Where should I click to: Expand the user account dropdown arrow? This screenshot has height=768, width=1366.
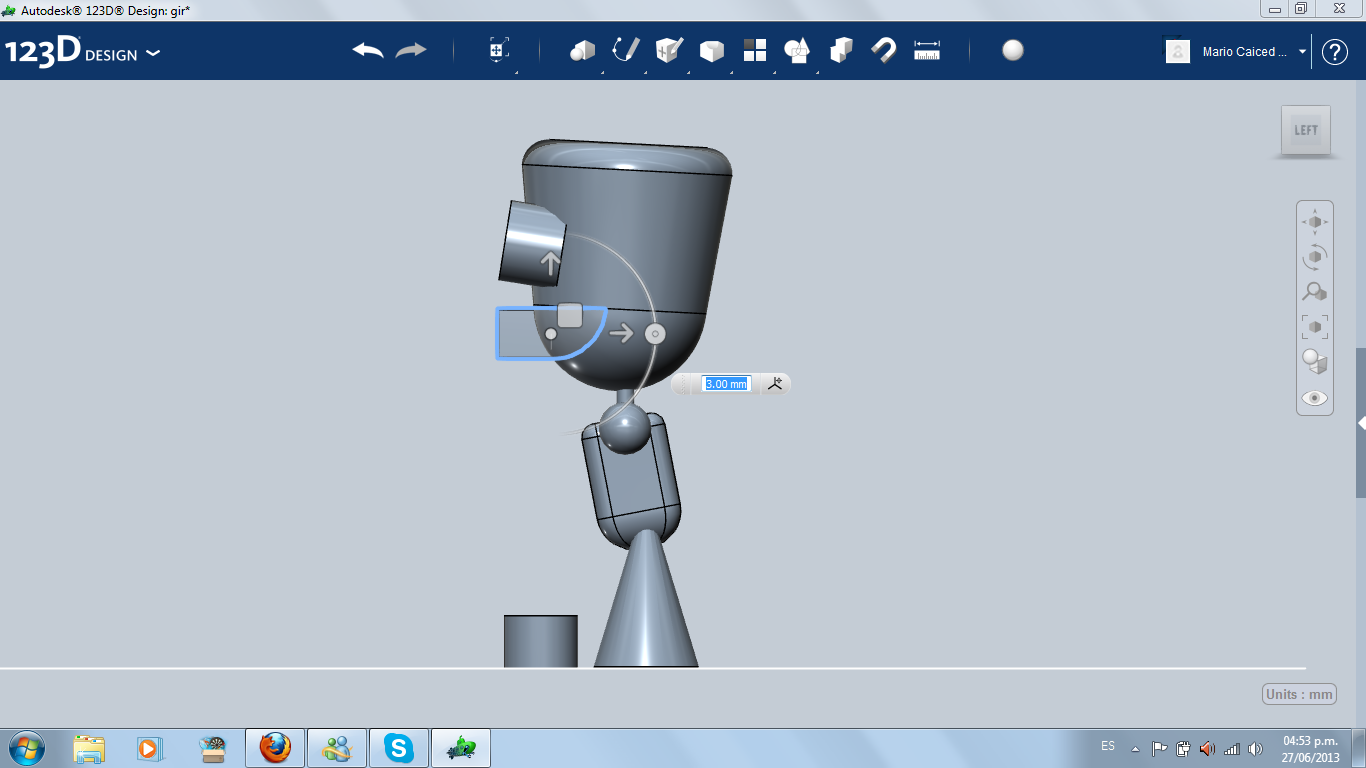tap(1303, 52)
